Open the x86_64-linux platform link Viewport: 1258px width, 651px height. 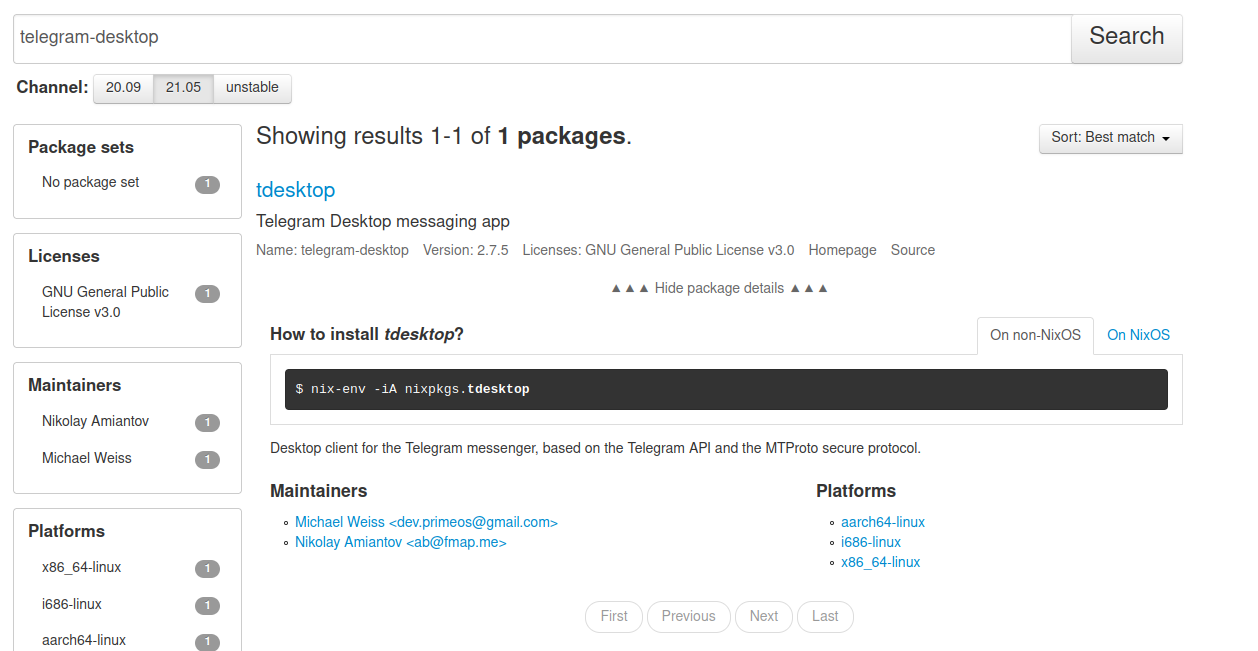coord(880,561)
